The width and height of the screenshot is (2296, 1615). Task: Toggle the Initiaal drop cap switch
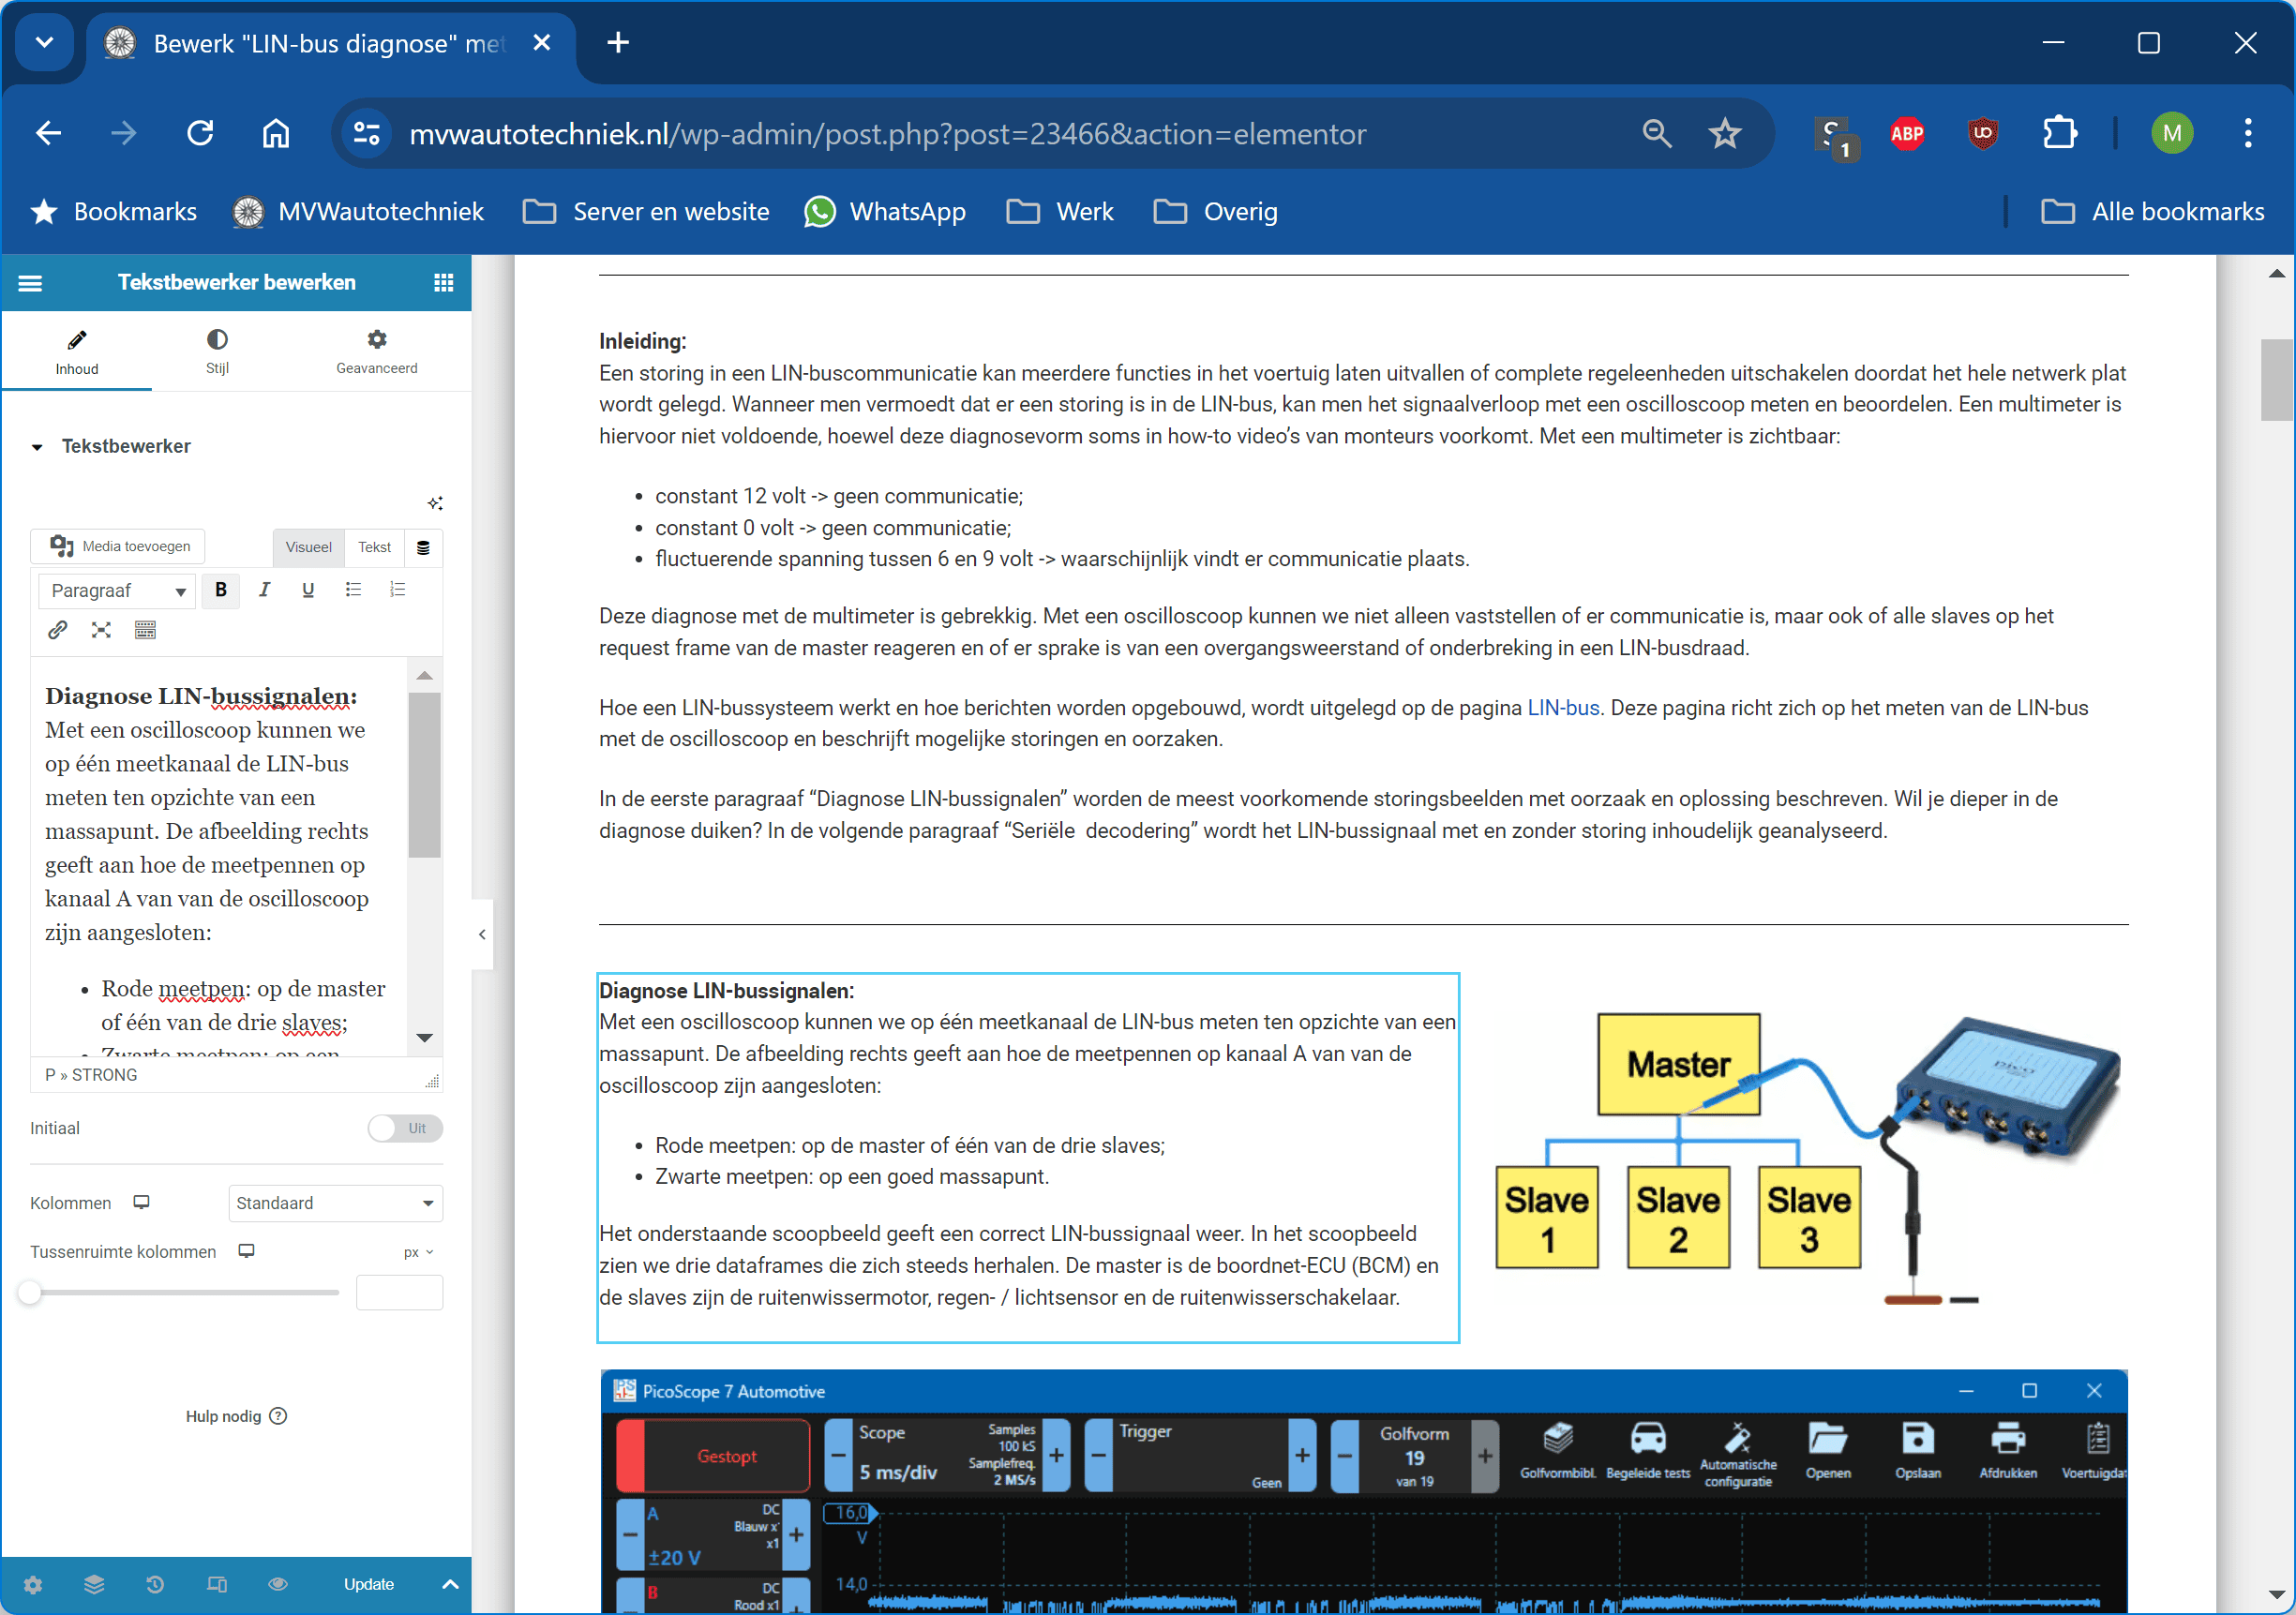point(404,1128)
